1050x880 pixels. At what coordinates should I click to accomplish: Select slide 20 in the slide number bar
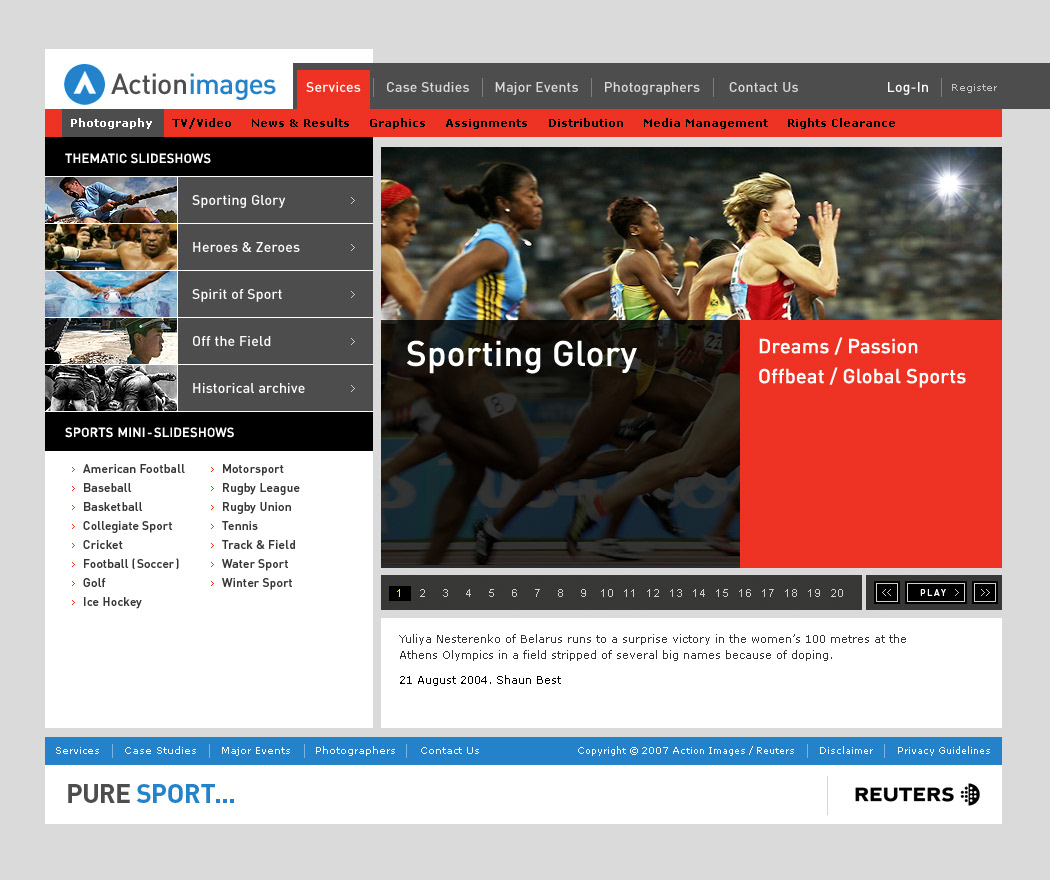pyautogui.click(x=837, y=593)
